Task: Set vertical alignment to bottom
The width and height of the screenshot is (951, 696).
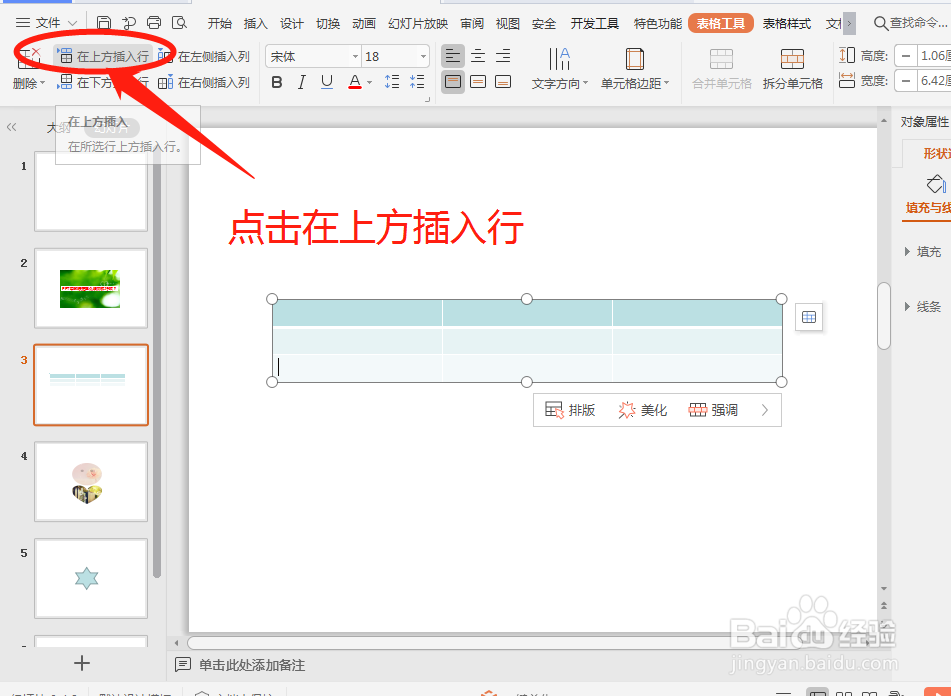Action: pyautogui.click(x=503, y=81)
